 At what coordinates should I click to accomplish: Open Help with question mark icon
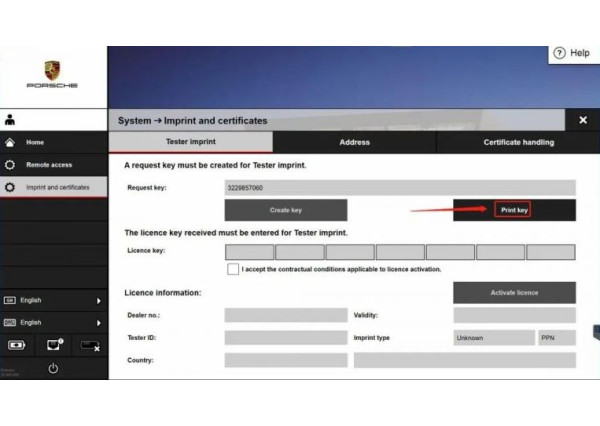click(x=572, y=53)
